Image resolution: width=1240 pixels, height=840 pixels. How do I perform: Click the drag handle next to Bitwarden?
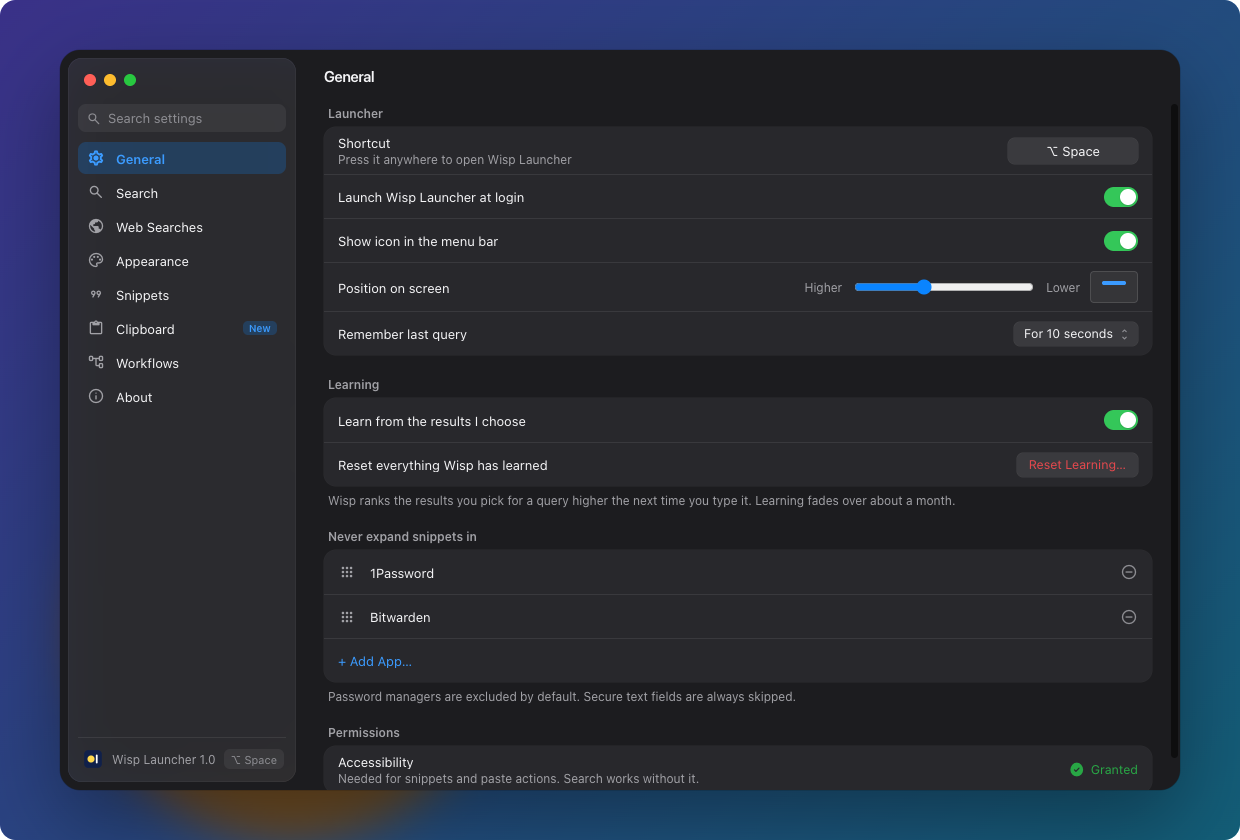[347, 617]
